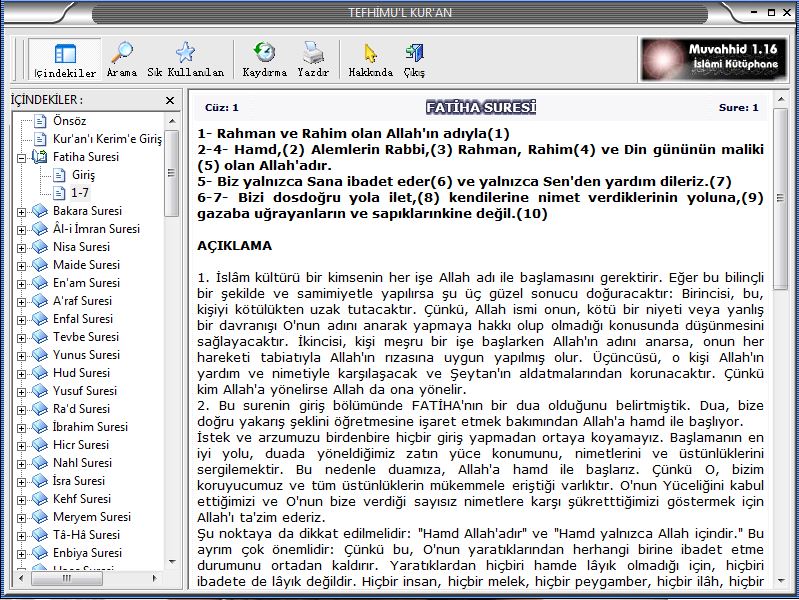Click the Muvahhid 1.16 İslâmi Kütüphane banner

[713, 59]
